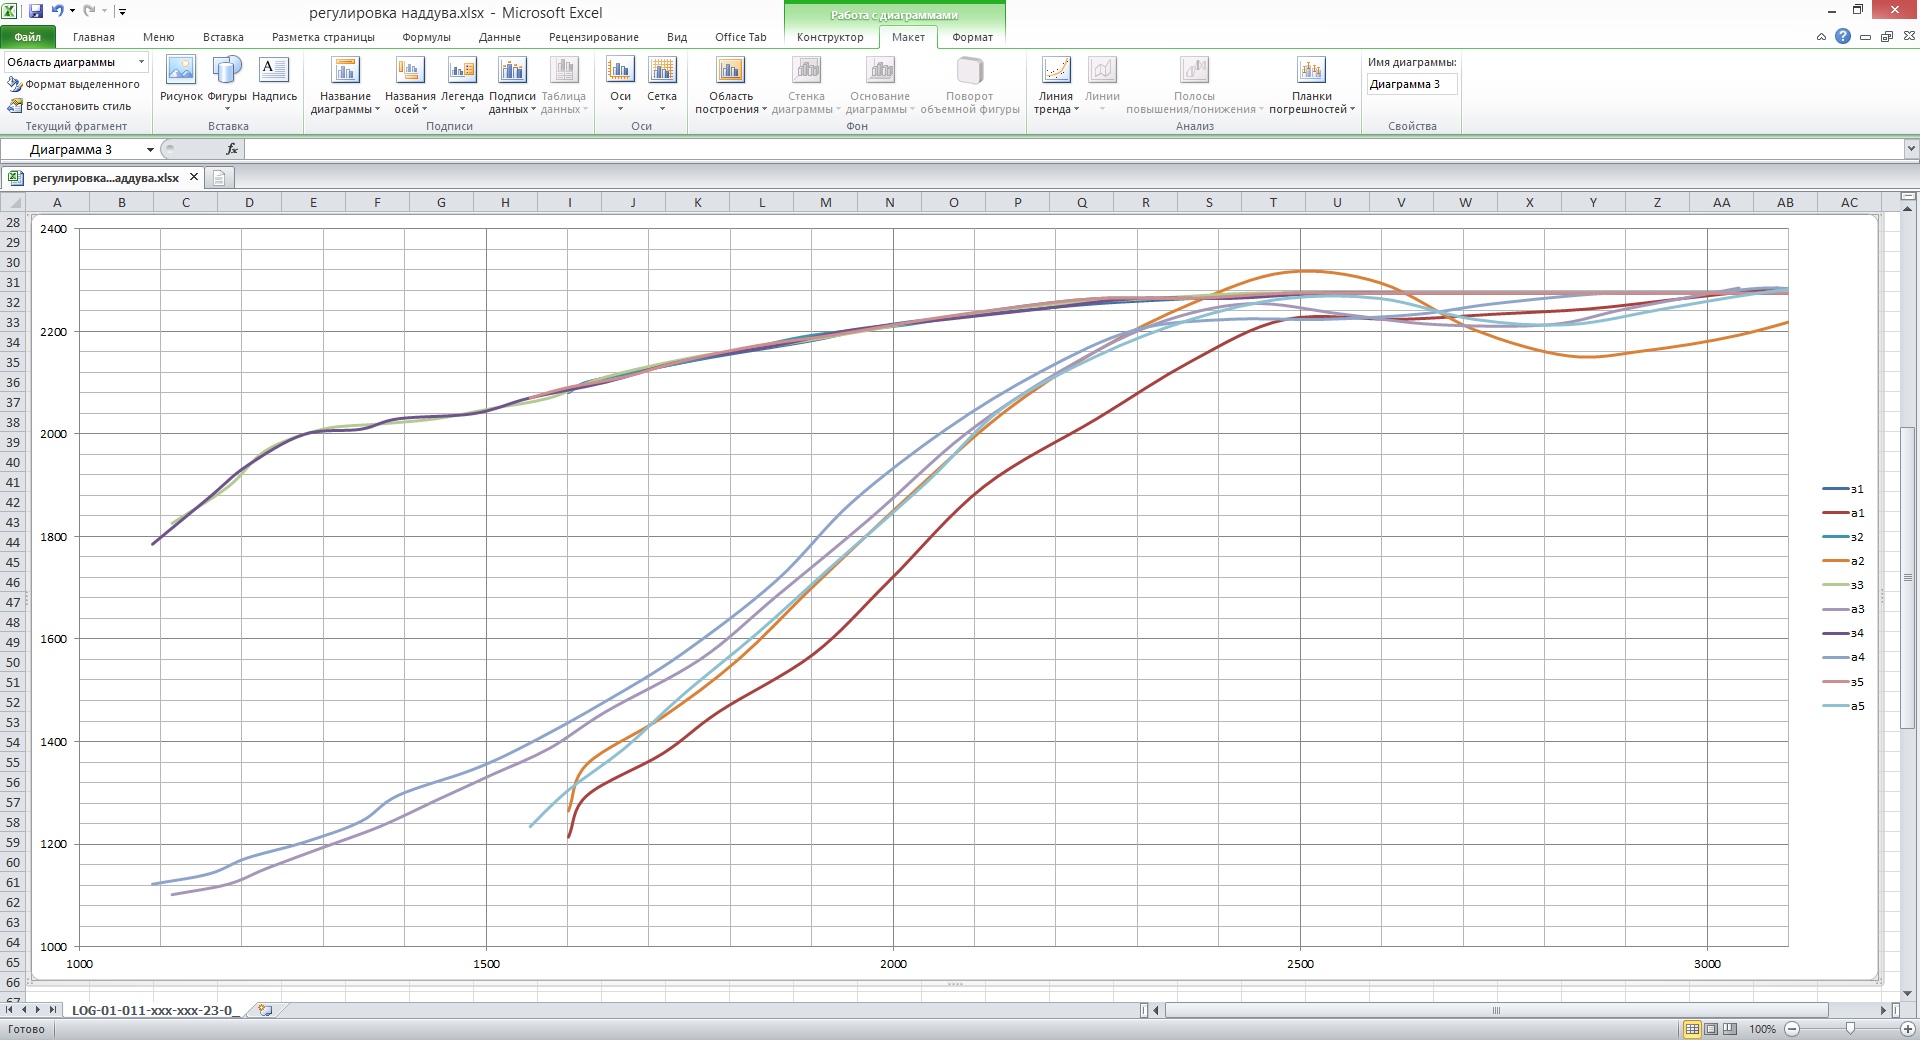The image size is (1920, 1040).
Task: Click the horizontal scrollbar thumb
Action: [x=1496, y=1010]
